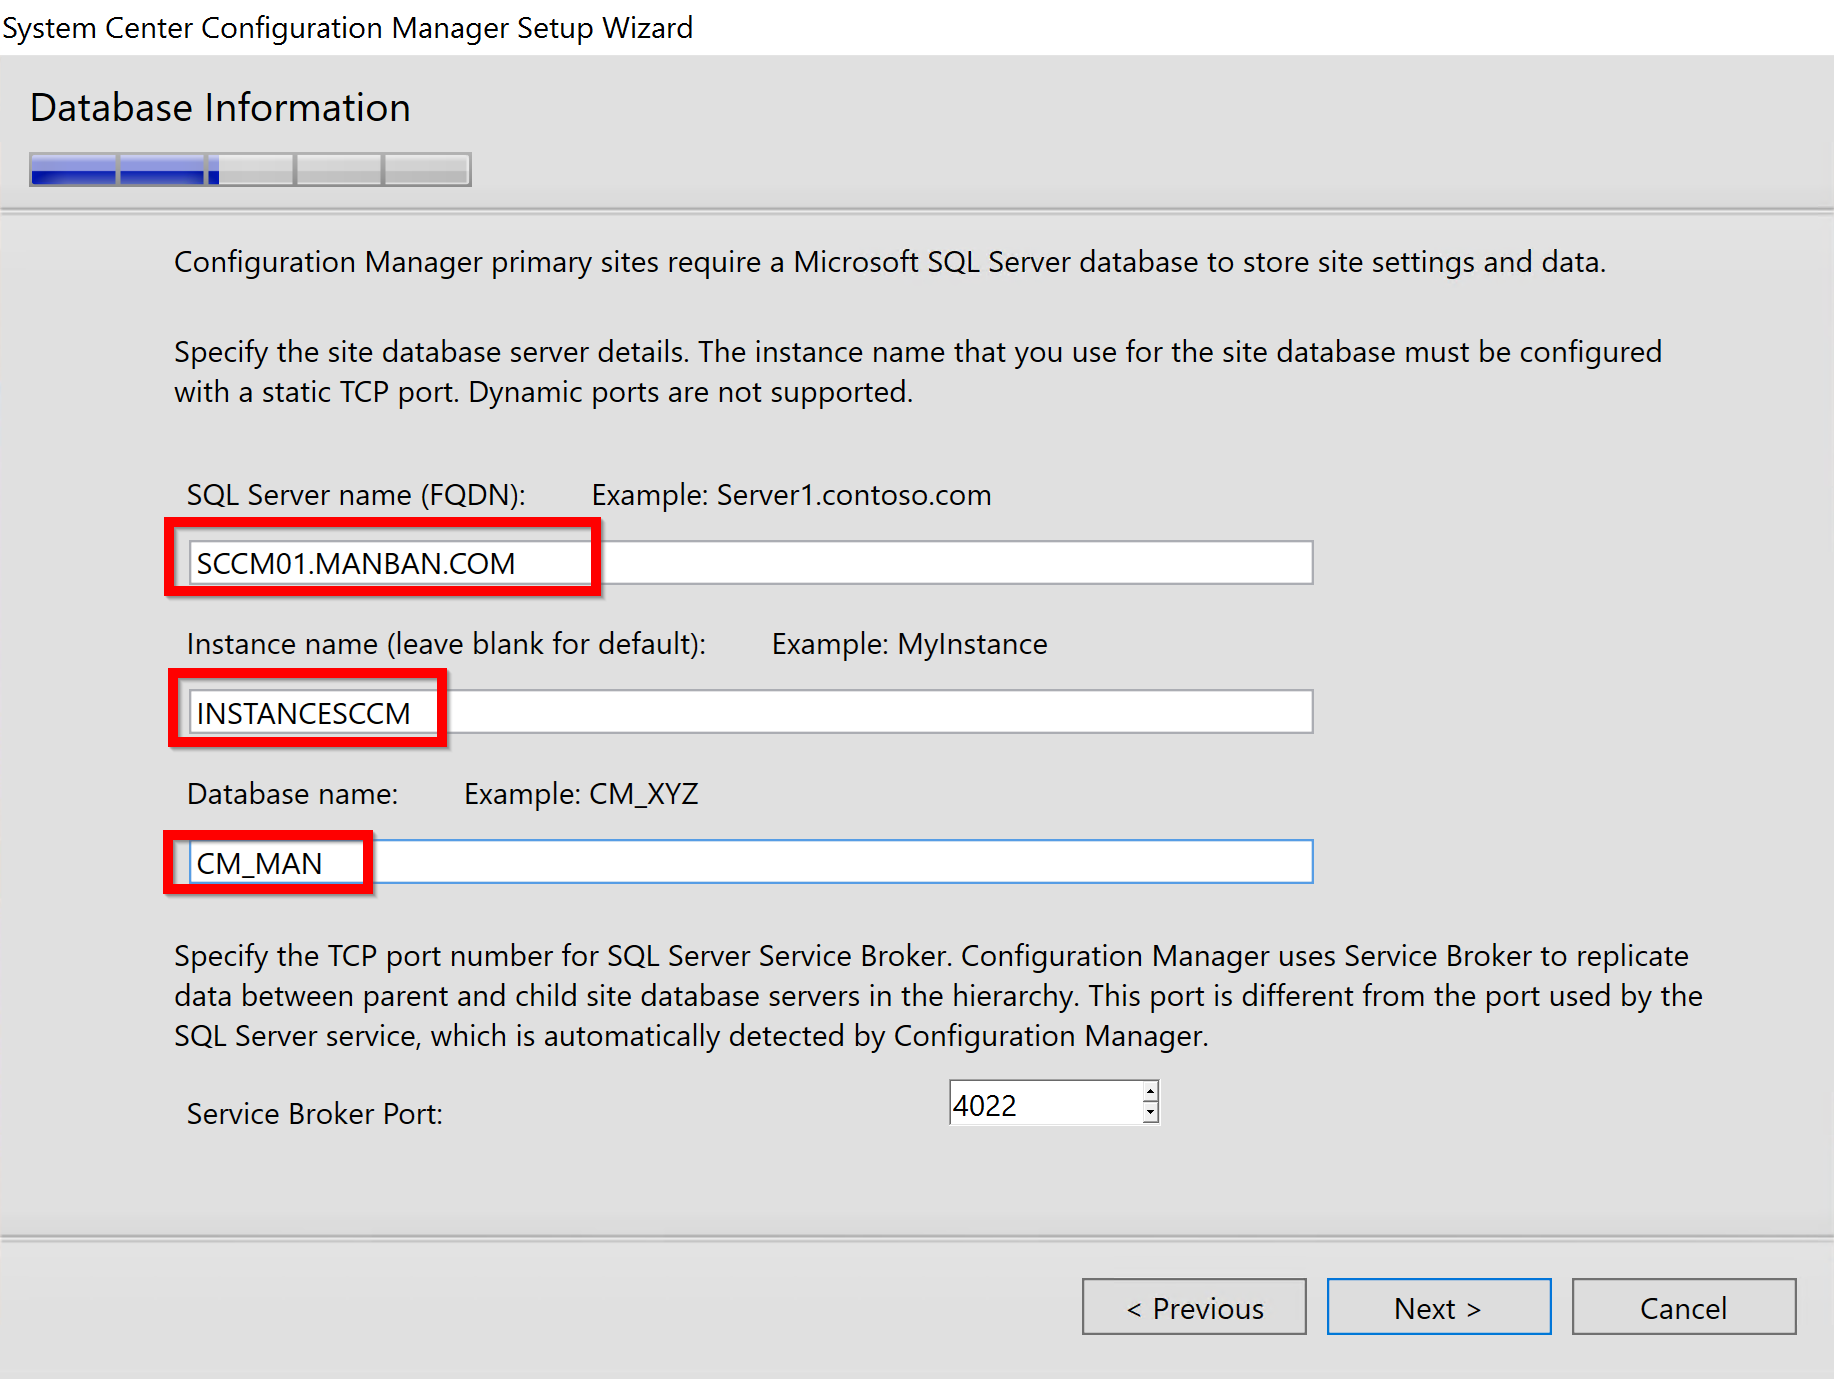This screenshot has width=1834, height=1379.
Task: Click the Database Information heading
Action: coord(220,107)
